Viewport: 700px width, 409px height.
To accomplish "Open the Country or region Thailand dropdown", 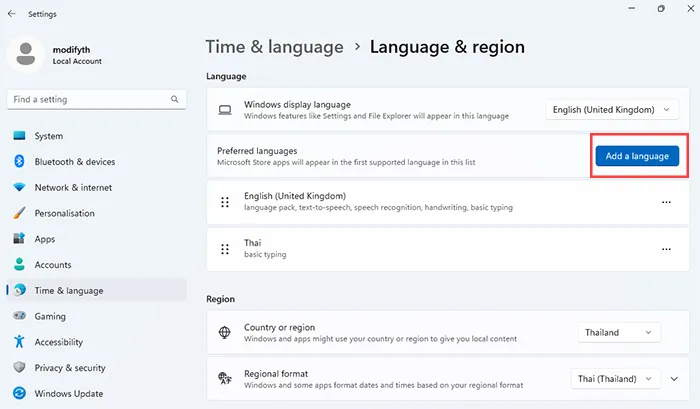I will click(x=619, y=333).
